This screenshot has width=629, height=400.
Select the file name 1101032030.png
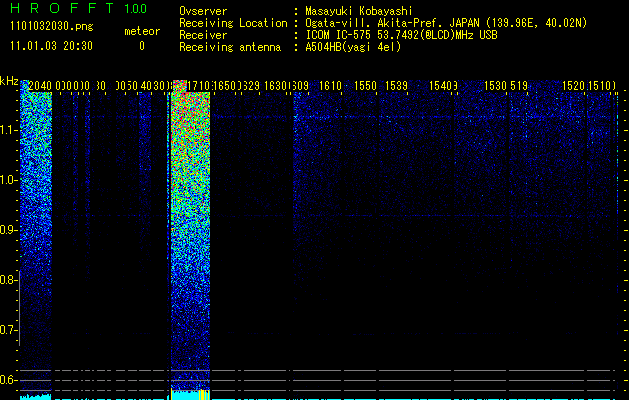(x=52, y=26)
